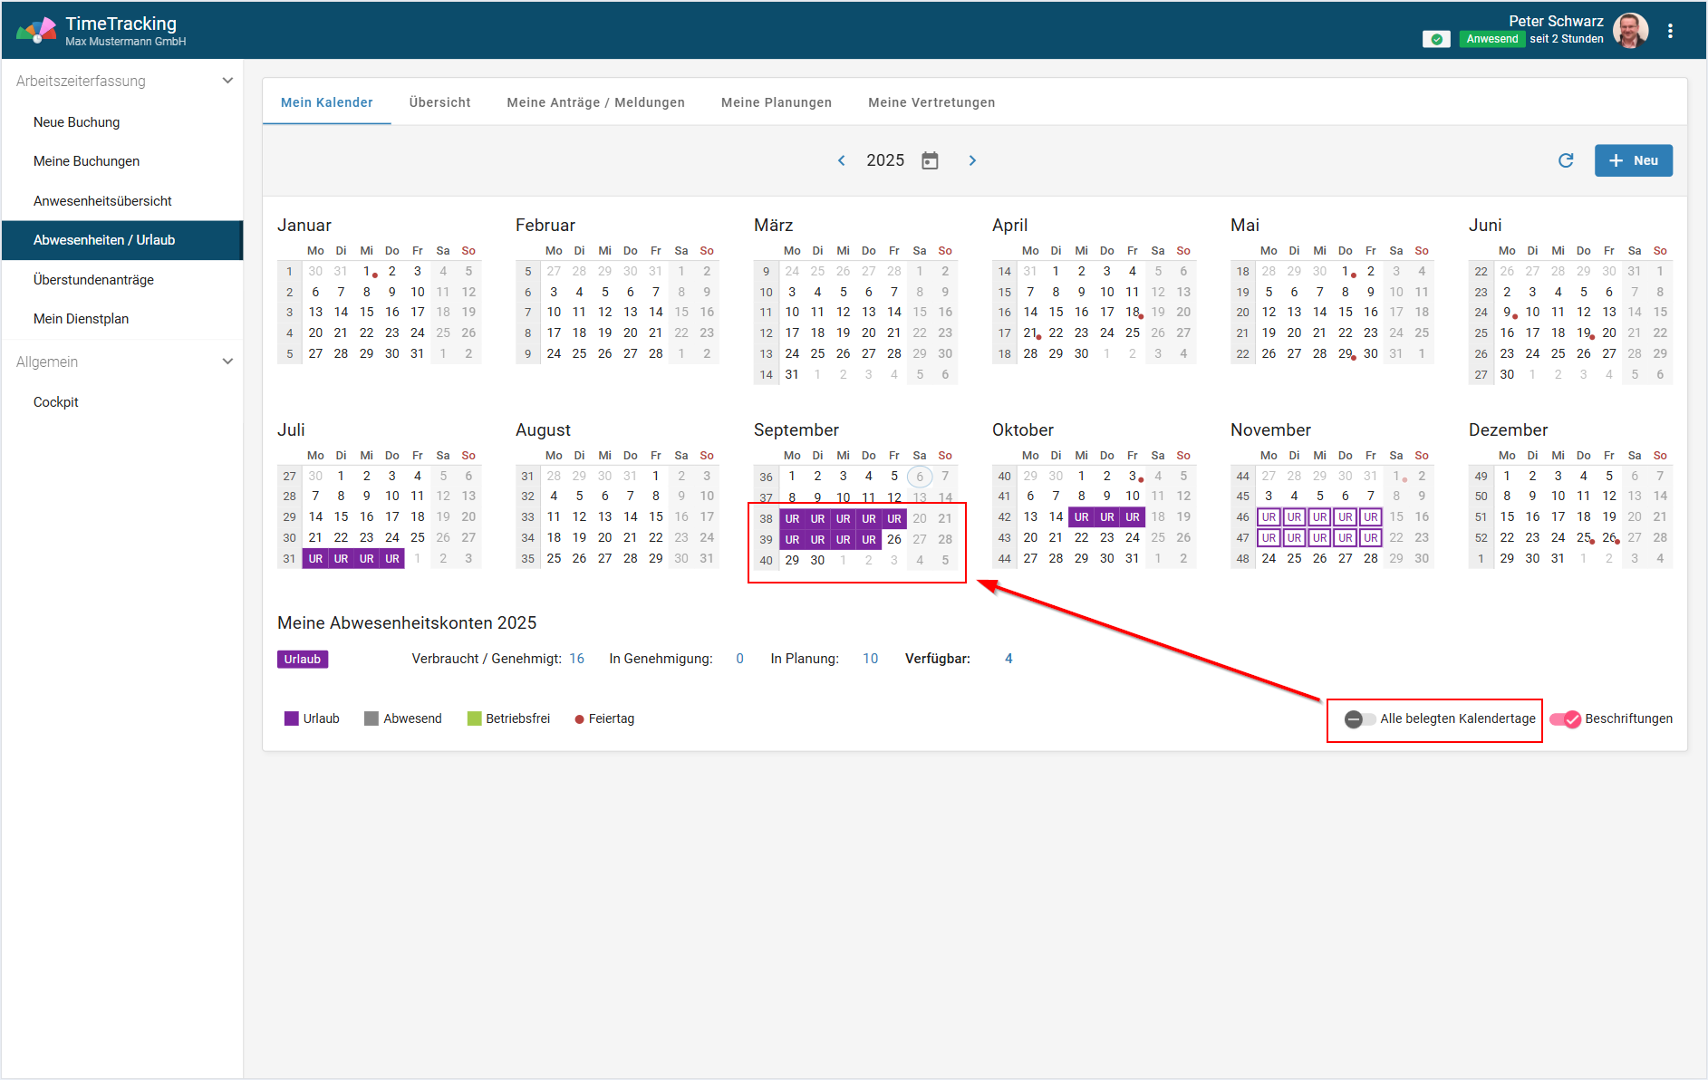Collapse the Allgemein sidebar section
This screenshot has height=1080, width=1708.
click(x=227, y=362)
